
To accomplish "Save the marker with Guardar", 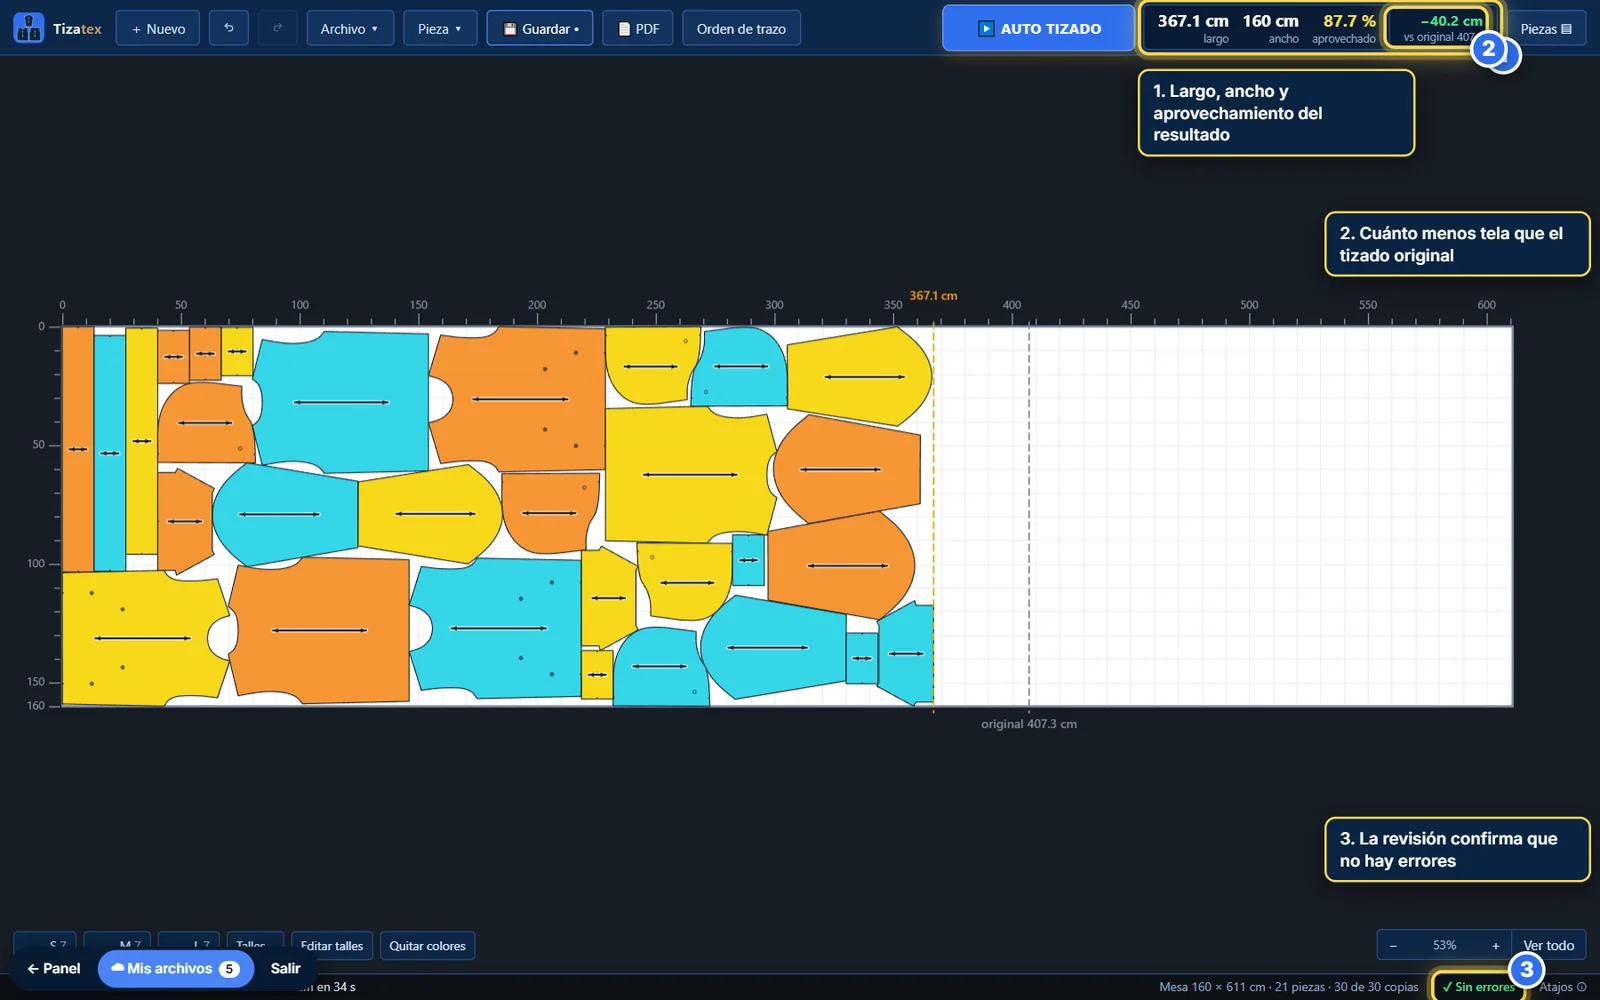I will point(540,28).
